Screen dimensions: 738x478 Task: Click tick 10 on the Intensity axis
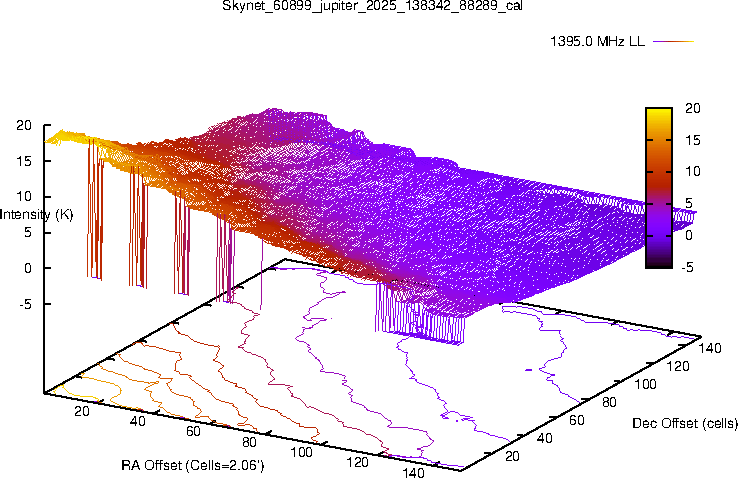pyautogui.click(x=24, y=197)
